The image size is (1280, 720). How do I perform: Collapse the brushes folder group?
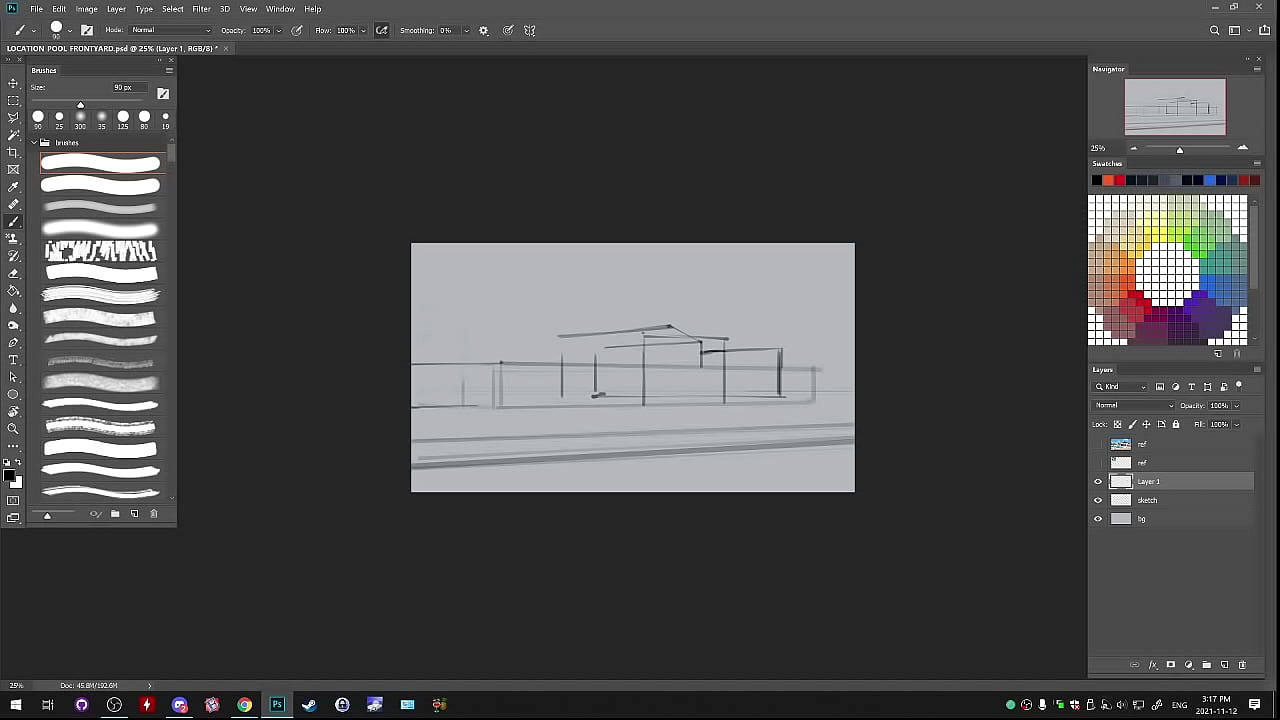point(34,143)
